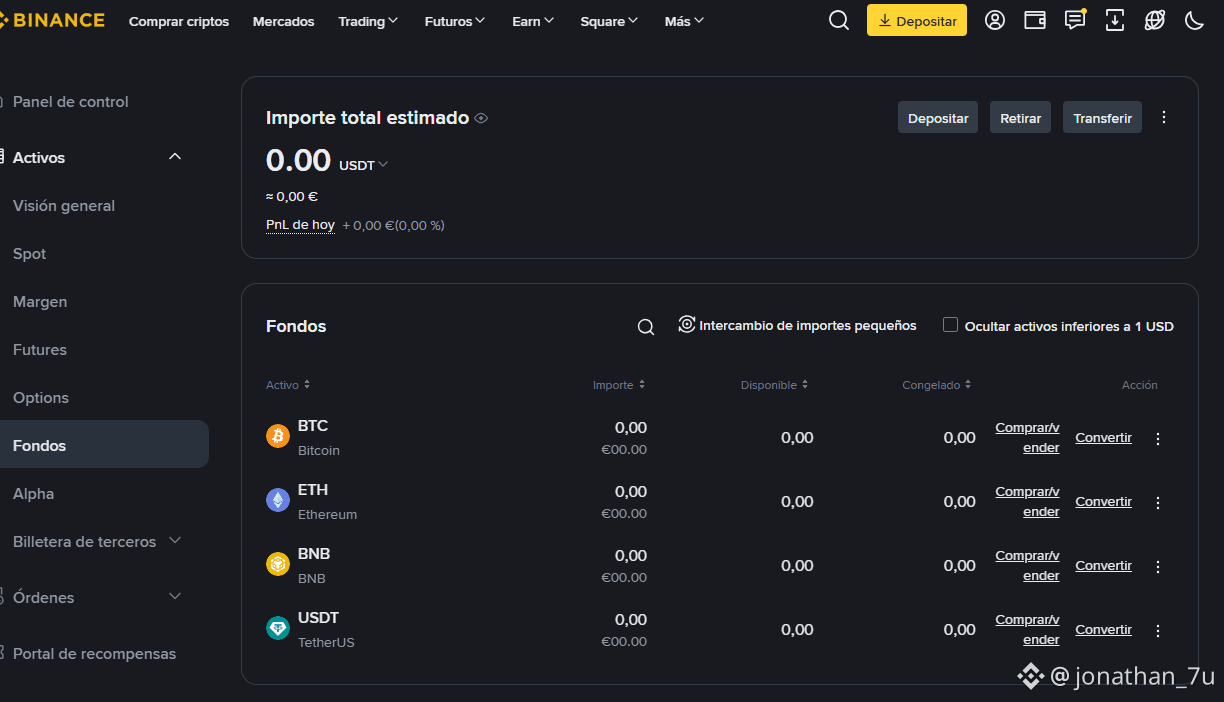Select Options in the sidebar

pos(41,398)
